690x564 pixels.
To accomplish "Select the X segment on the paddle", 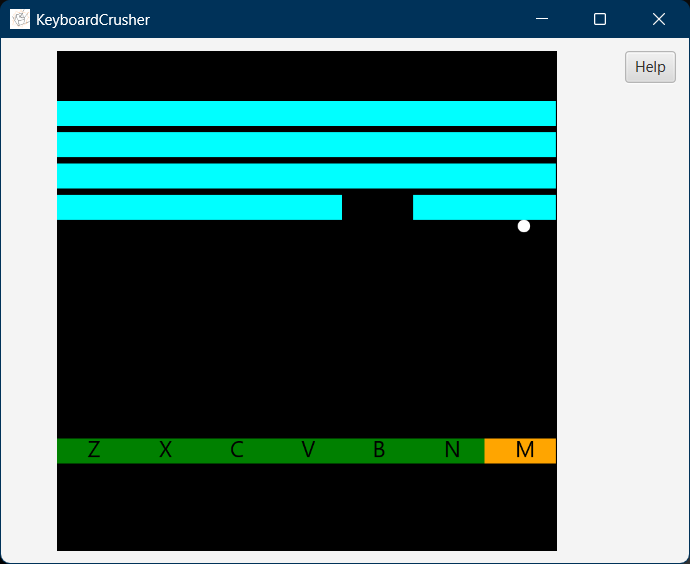I will (x=165, y=451).
